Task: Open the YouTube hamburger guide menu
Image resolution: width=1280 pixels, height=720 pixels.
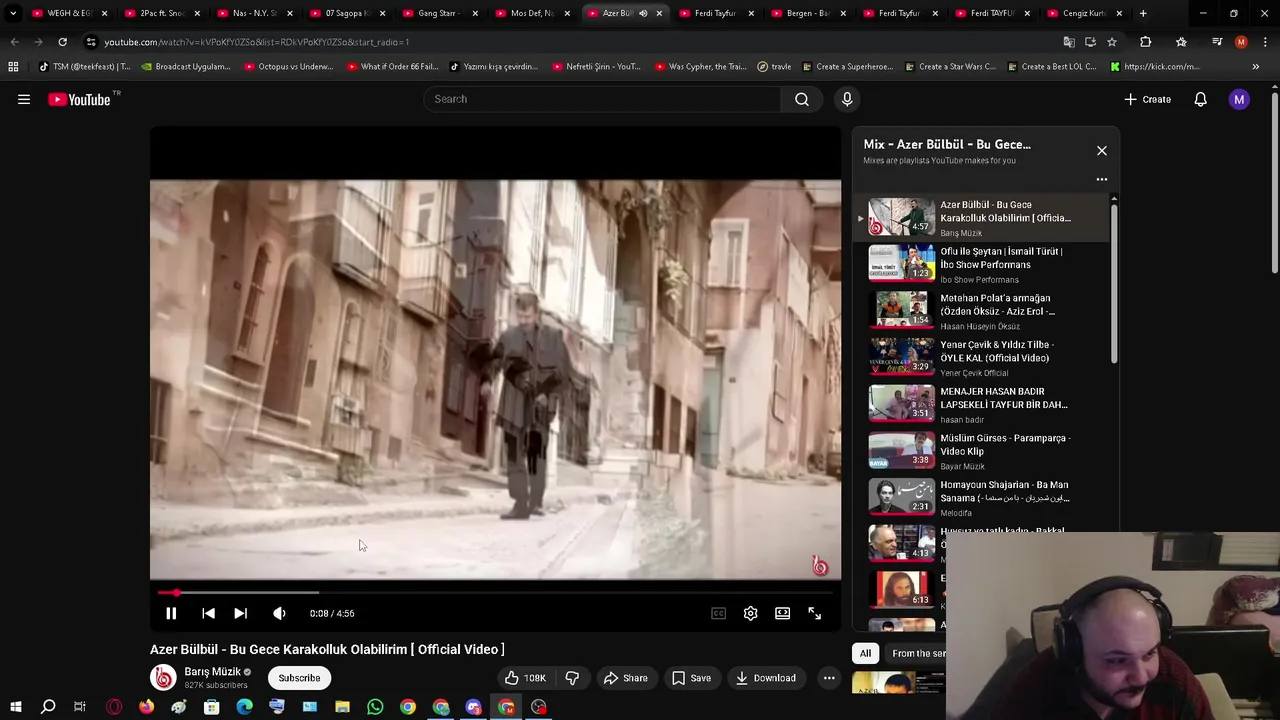Action: [24, 99]
